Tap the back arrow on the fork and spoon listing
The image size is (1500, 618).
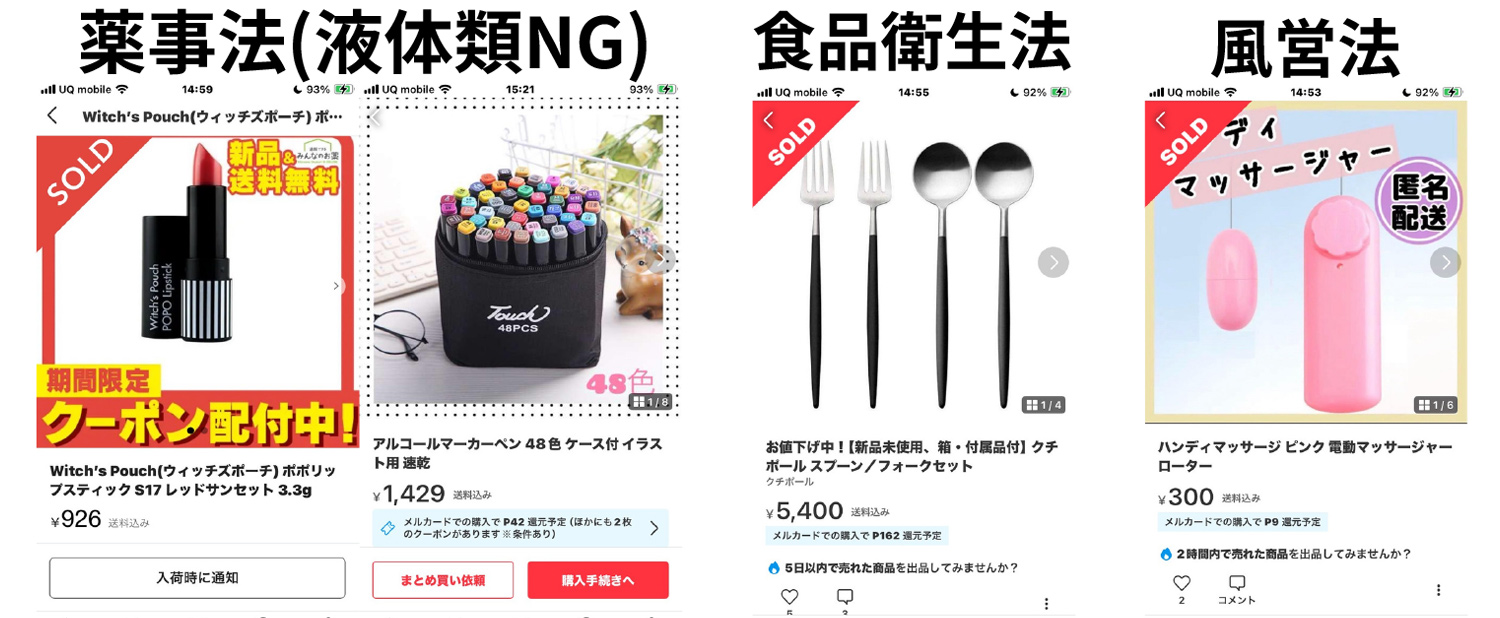click(x=768, y=120)
